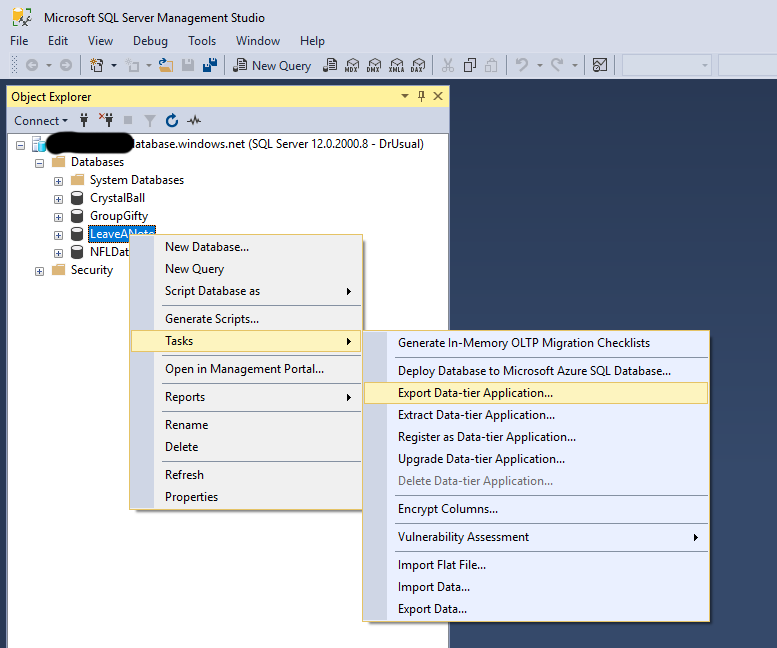Click Connect Object Explorer plug icon
Viewport: 777px width, 648px height.
84,120
